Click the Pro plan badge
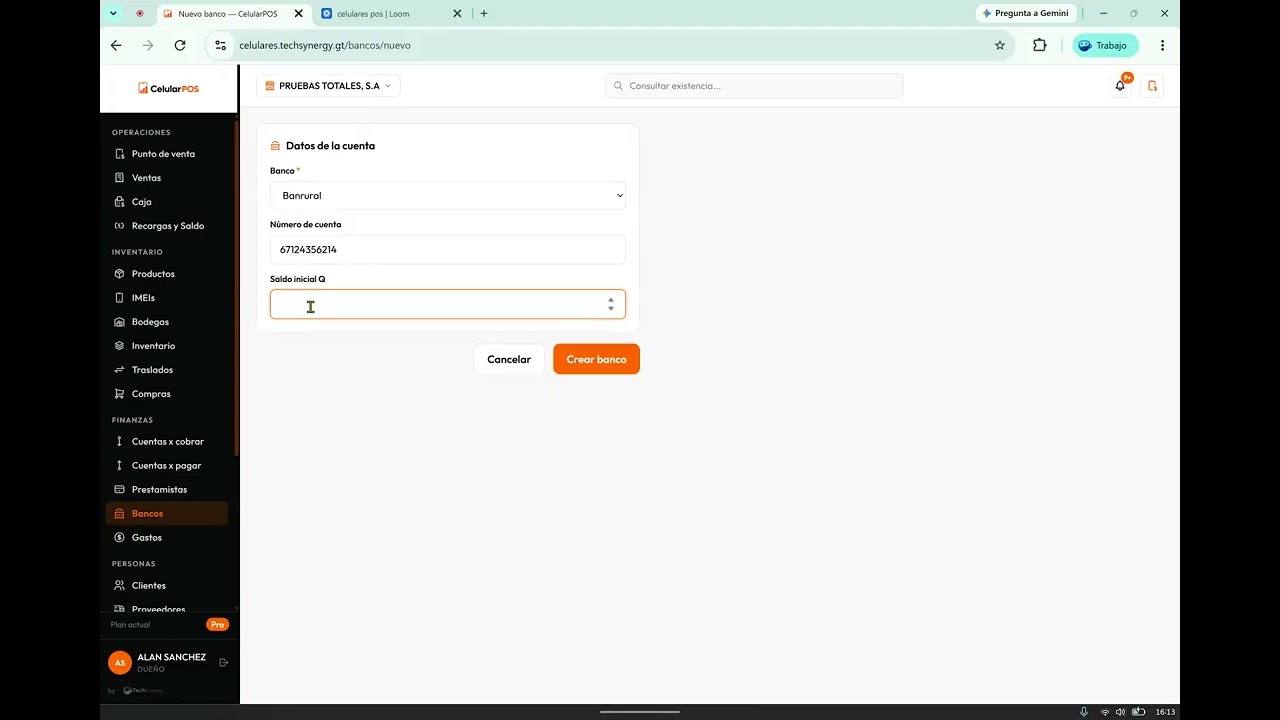Screen dimensions: 1280x720 (x=217, y=625)
